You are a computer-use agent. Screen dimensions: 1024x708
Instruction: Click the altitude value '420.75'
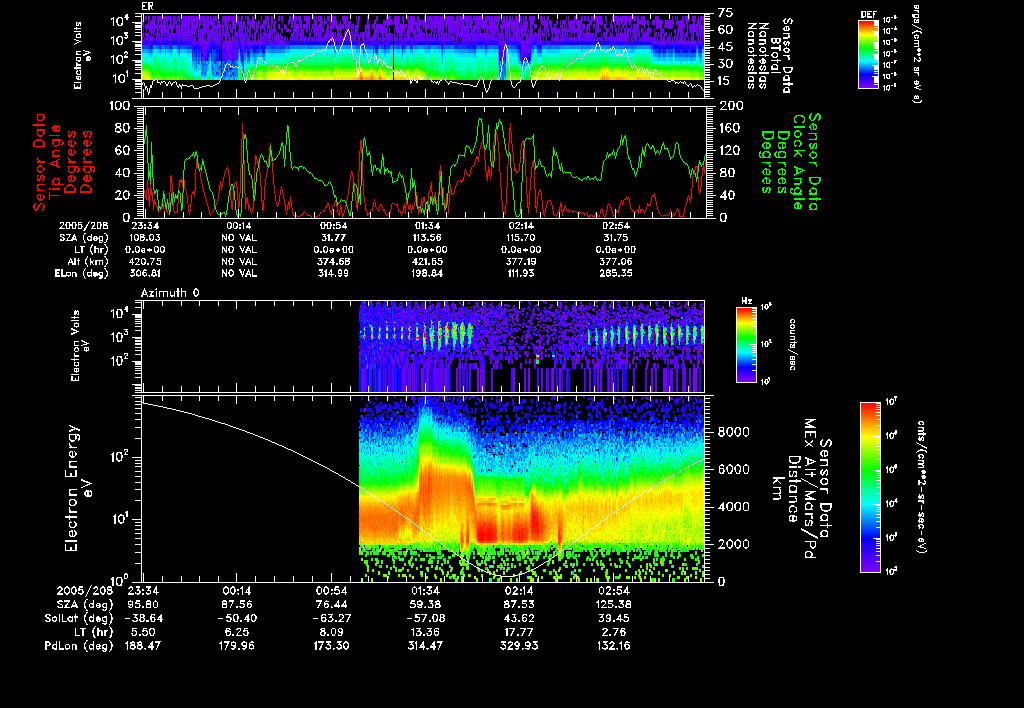(x=145, y=262)
